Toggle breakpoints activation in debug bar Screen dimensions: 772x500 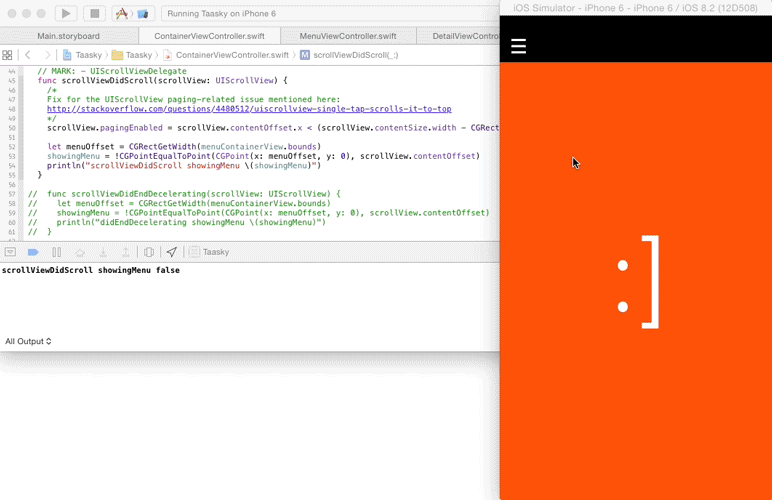(x=33, y=252)
